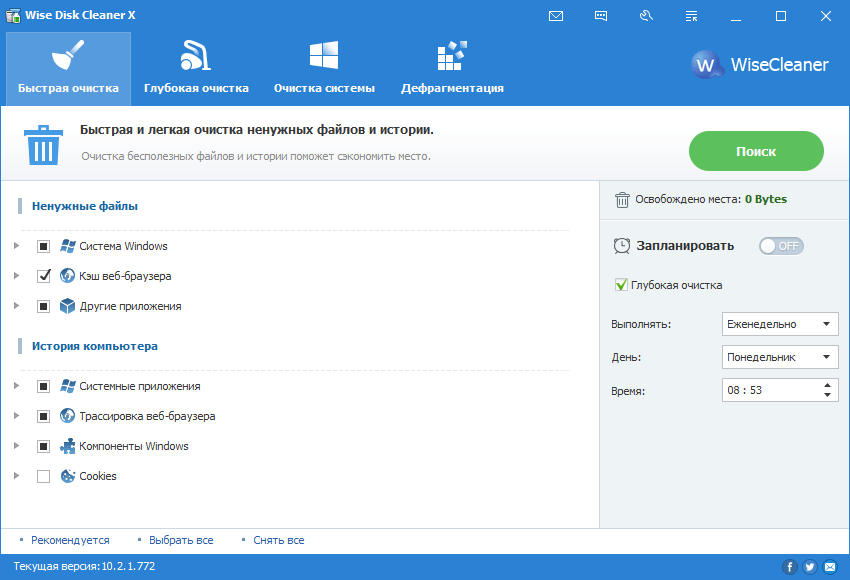The height and width of the screenshot is (580, 850).
Task: Toggle the Система Windows checkbox
Action: pos(43,246)
